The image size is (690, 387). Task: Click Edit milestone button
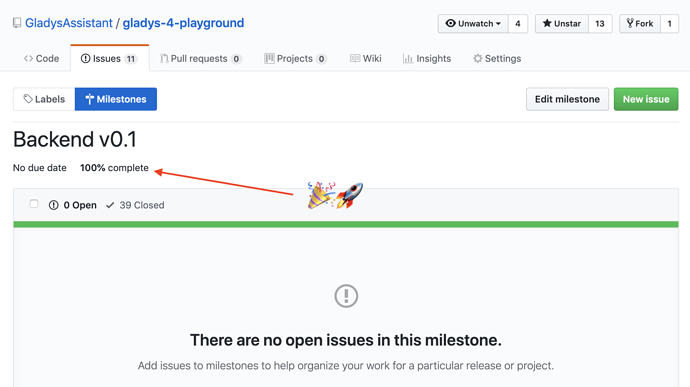click(x=567, y=99)
